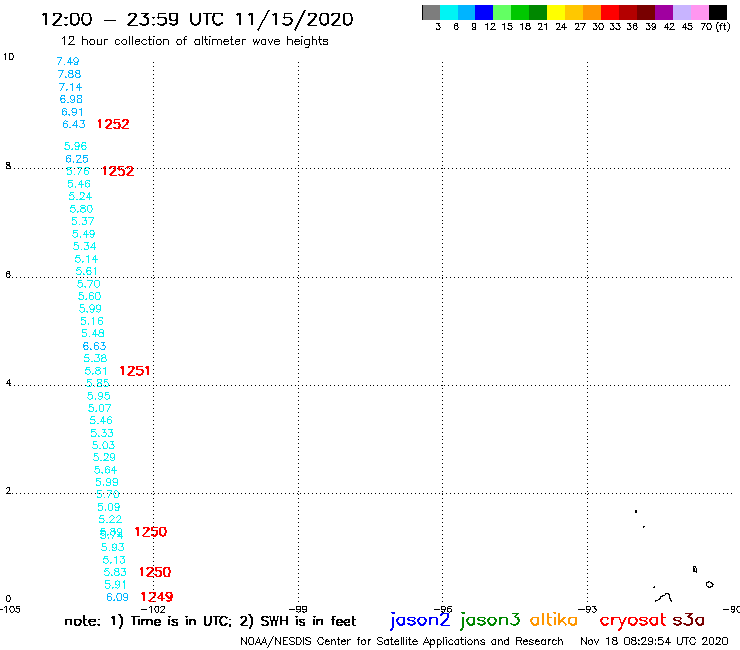Click the bright red swatch in the color scale
740x650 pixels.
point(610,12)
